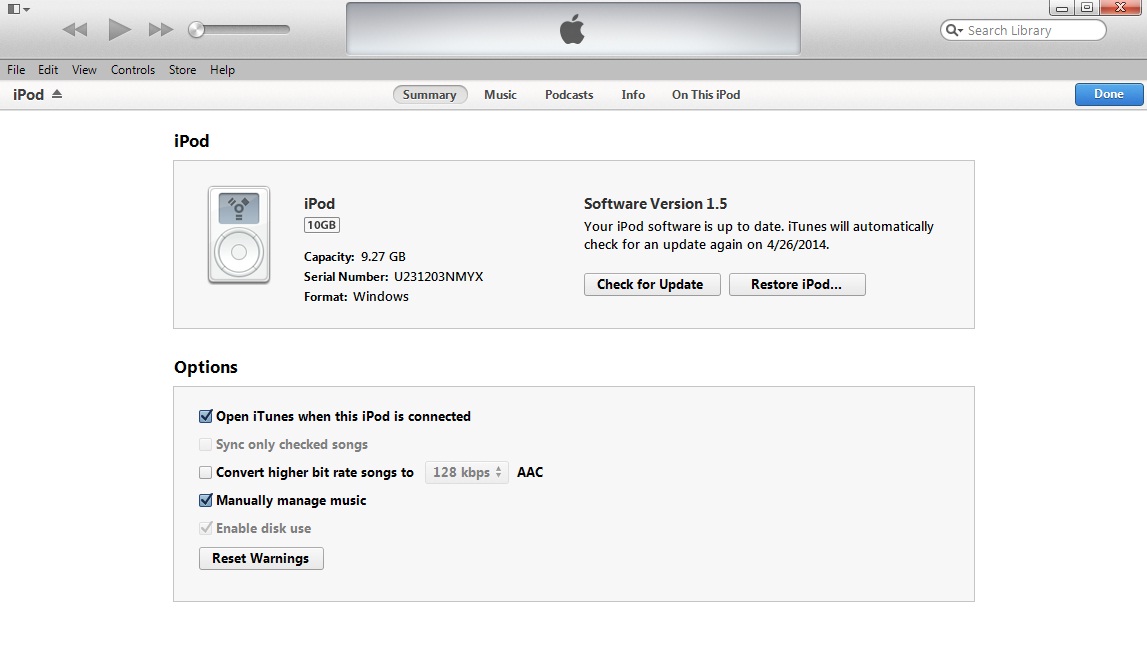1147x649 pixels.
Task: Click the magnifier icon in search
Action: (954, 30)
